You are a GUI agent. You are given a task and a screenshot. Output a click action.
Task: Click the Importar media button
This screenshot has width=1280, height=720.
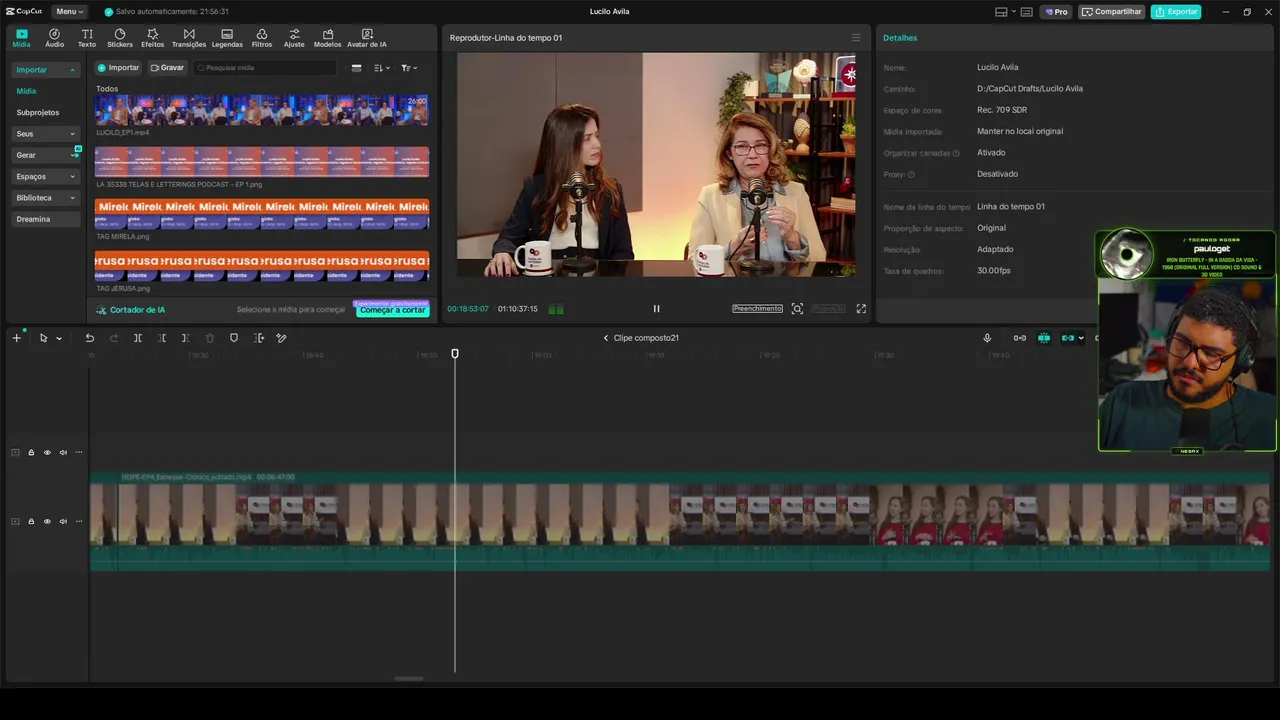pyautogui.click(x=118, y=68)
